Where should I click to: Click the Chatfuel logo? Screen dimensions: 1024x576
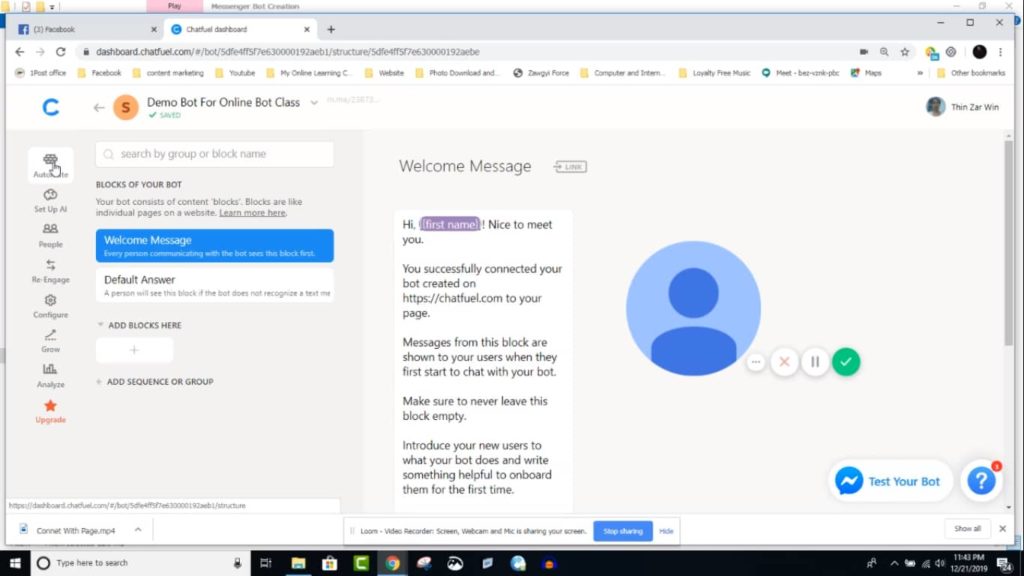point(50,107)
